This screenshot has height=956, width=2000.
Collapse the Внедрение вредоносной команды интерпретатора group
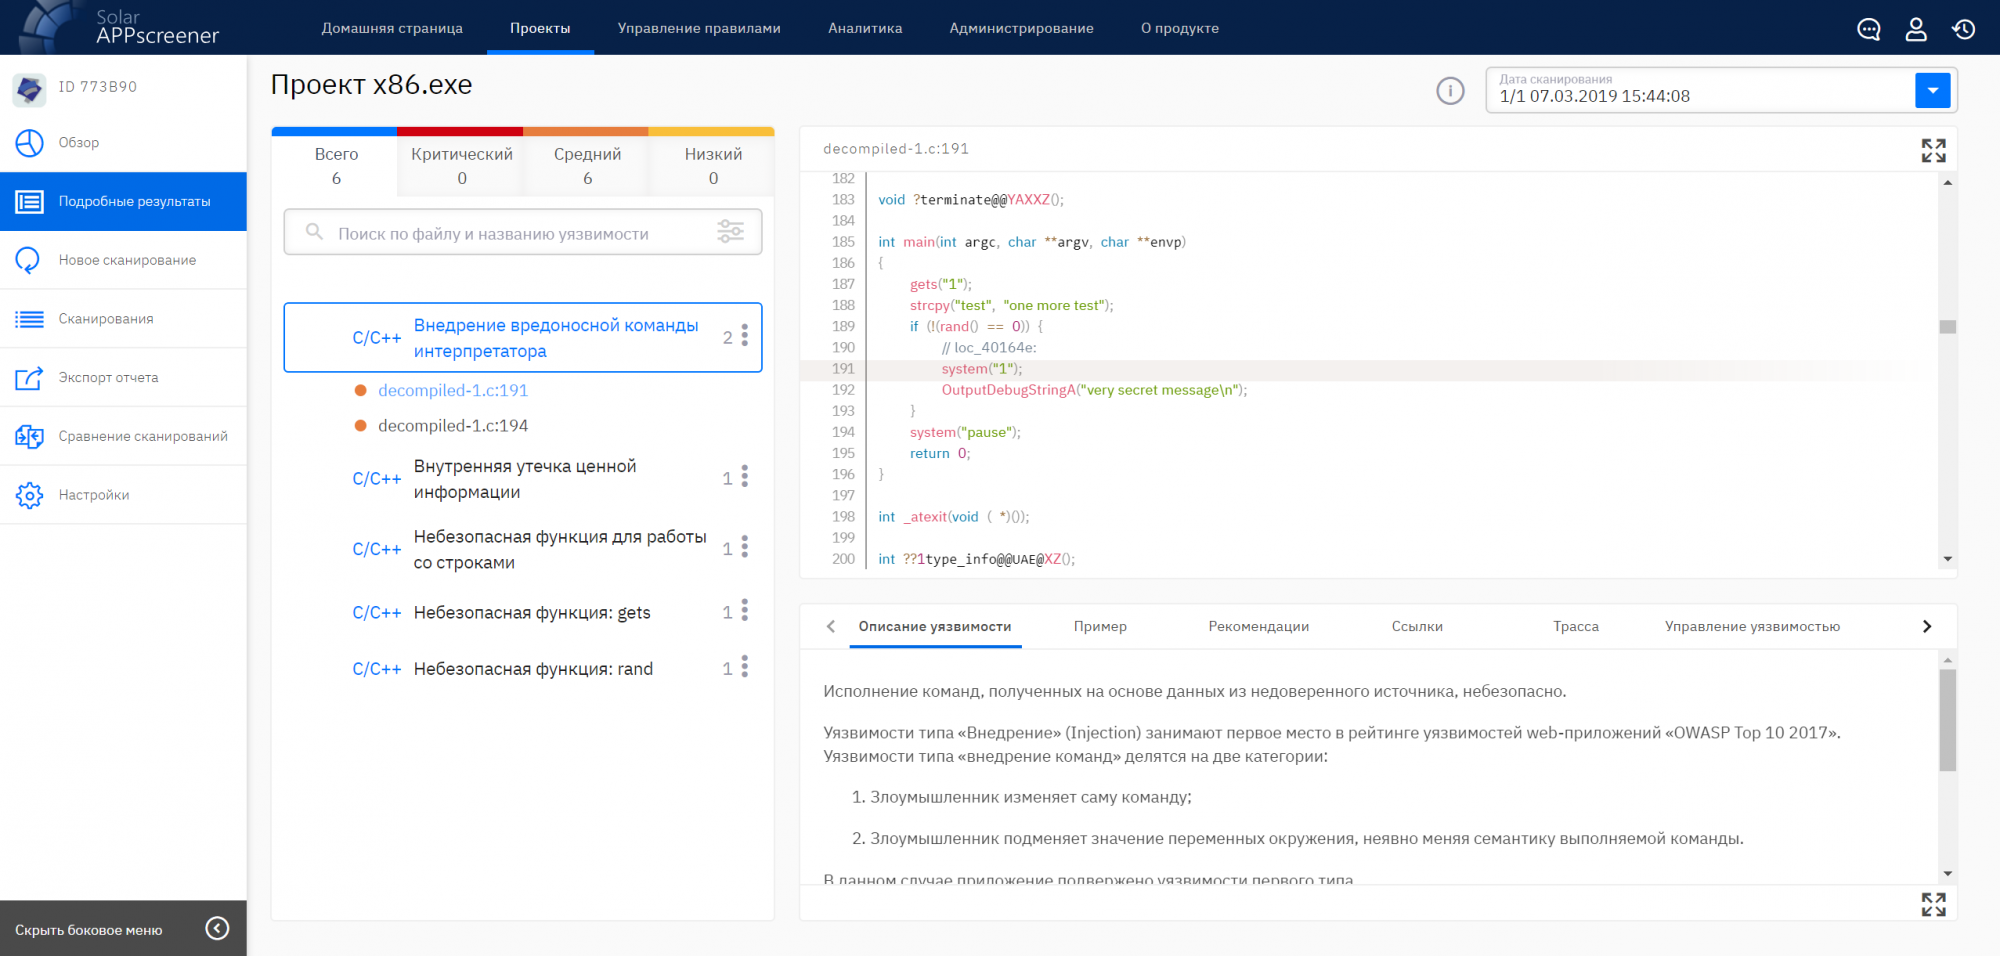(523, 338)
